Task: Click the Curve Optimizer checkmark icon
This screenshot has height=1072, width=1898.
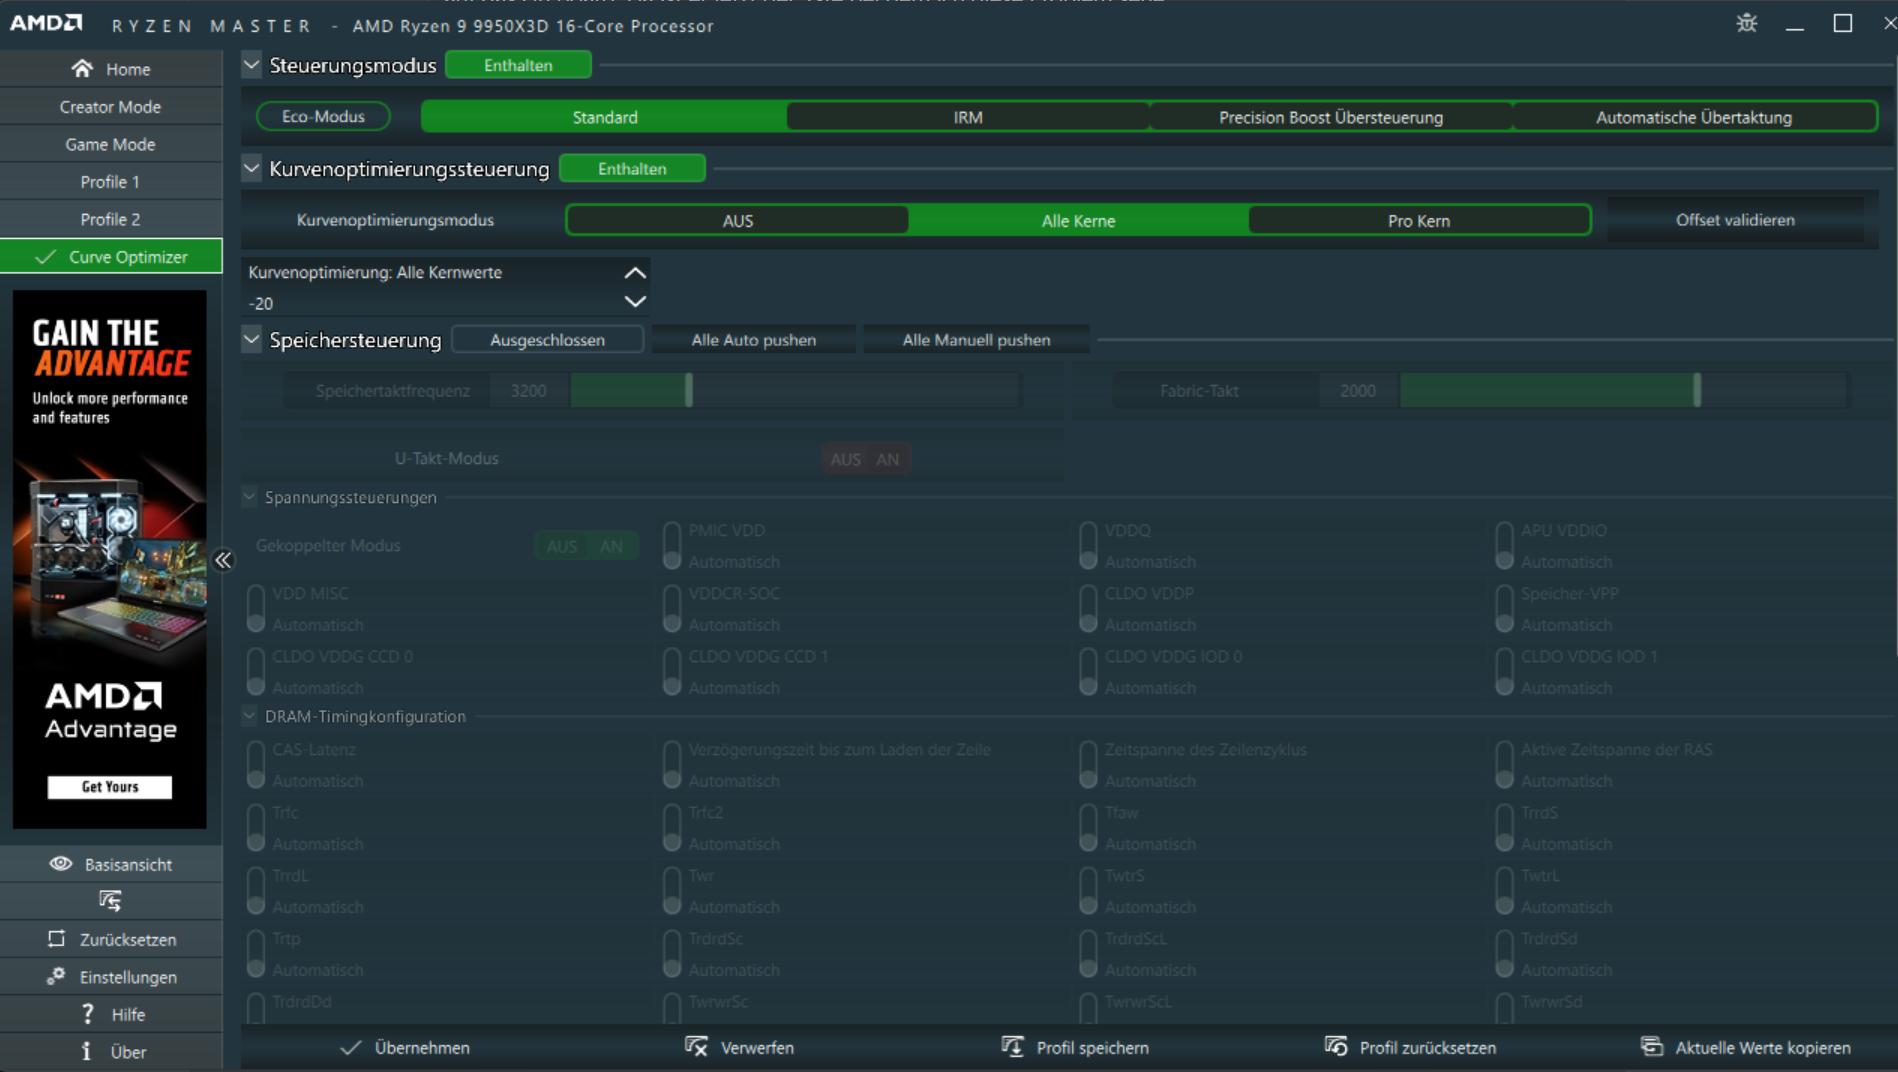Action: (45, 257)
